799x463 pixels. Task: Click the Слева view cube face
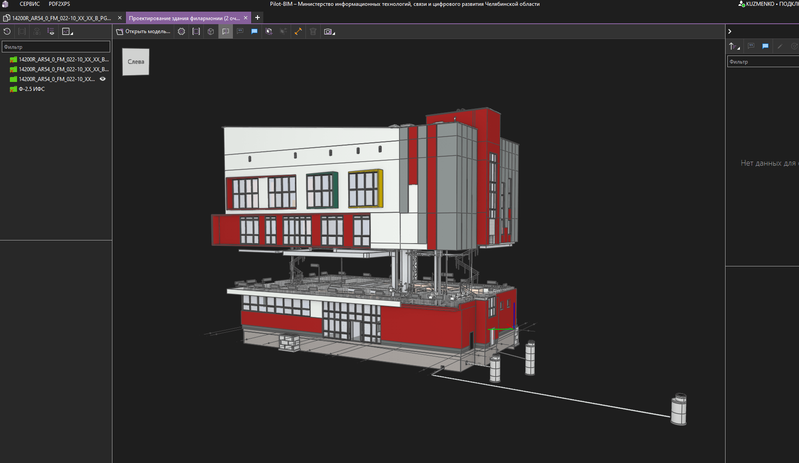136,62
